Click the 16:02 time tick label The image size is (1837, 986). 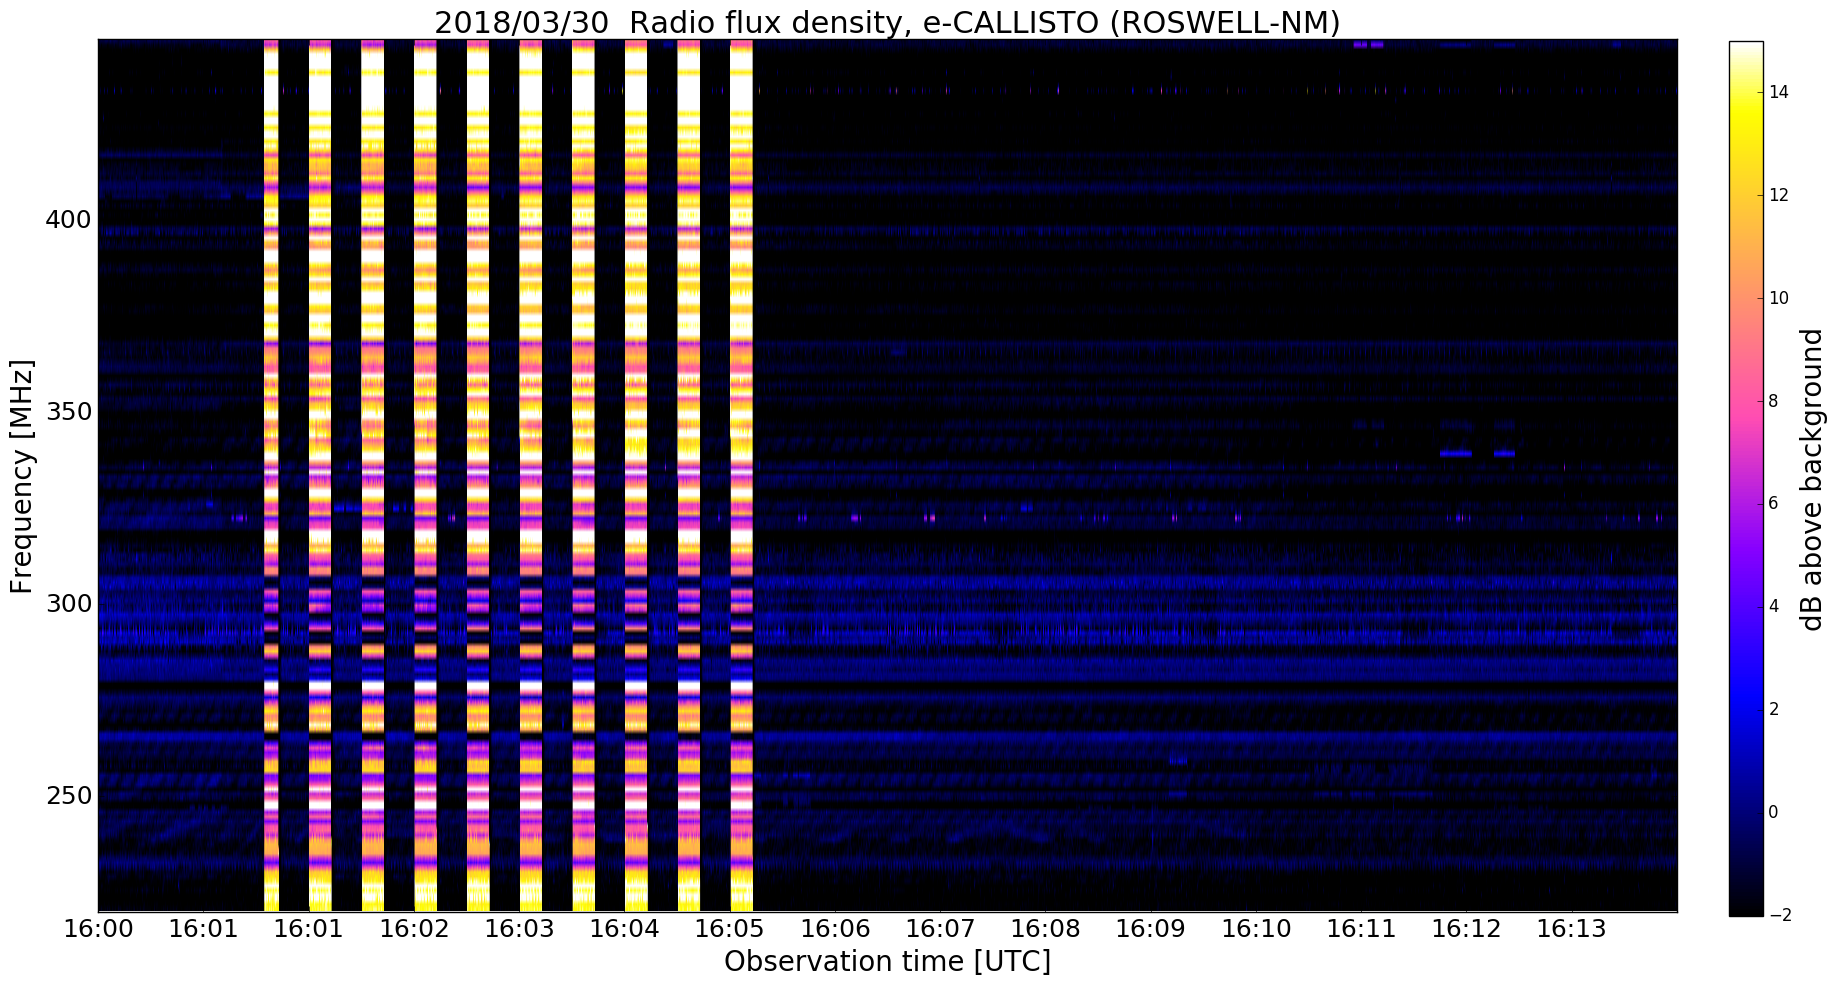click(414, 929)
